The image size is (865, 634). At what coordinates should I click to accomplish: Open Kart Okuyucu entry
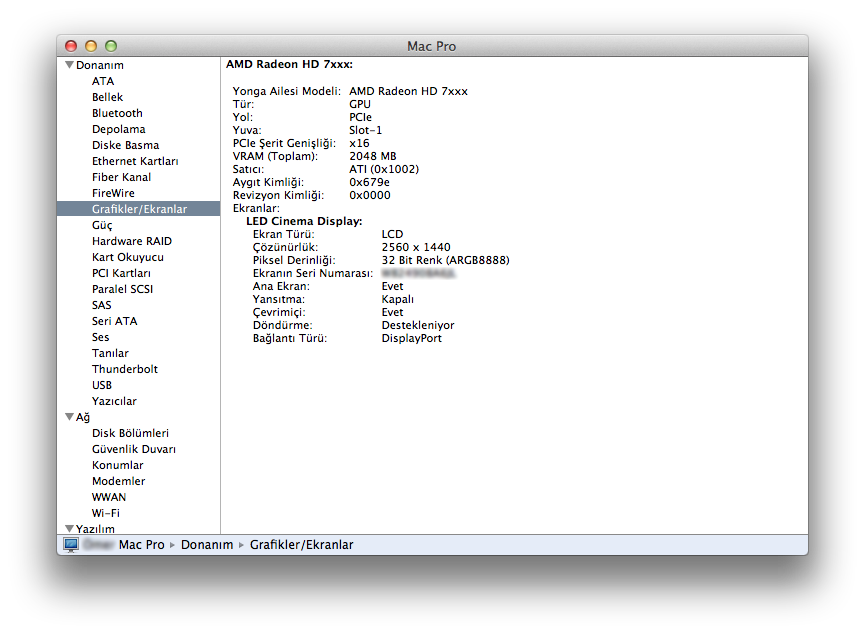click(x=127, y=257)
